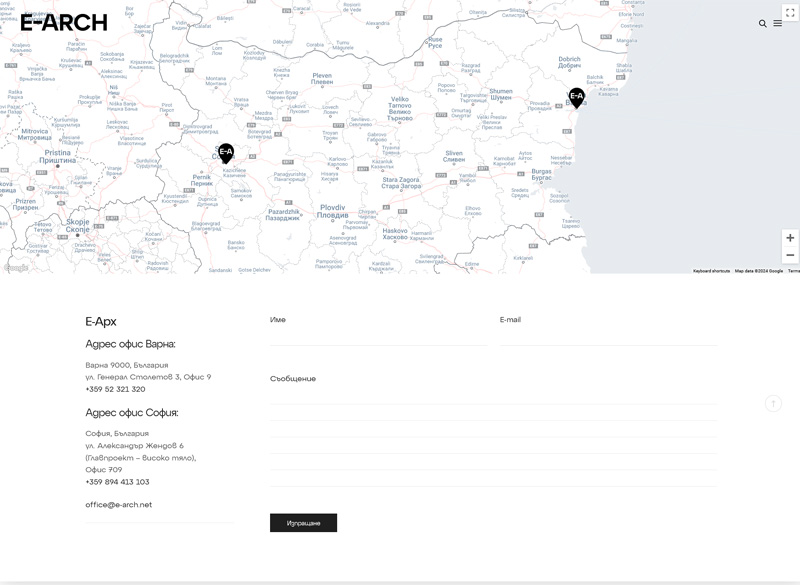Viewport: 800px width, 585px height.
Task: Focus the E-mail input field
Action: point(609,338)
